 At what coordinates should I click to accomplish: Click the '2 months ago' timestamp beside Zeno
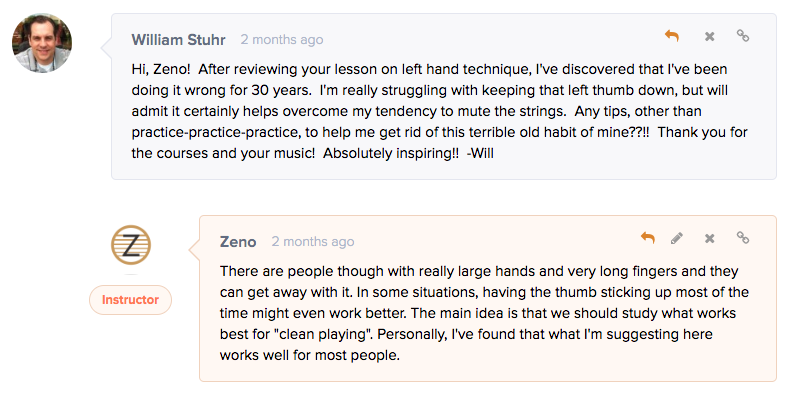point(313,242)
